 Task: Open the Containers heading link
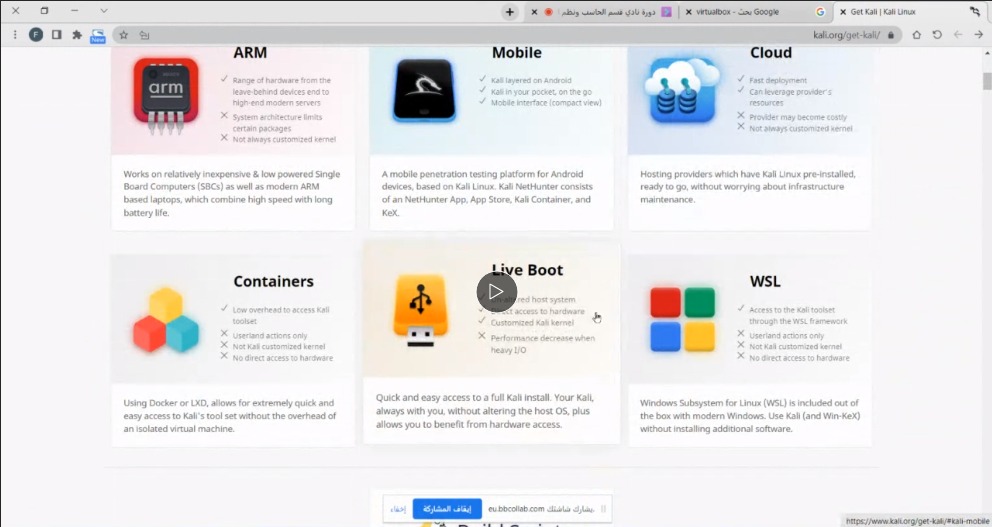click(273, 282)
